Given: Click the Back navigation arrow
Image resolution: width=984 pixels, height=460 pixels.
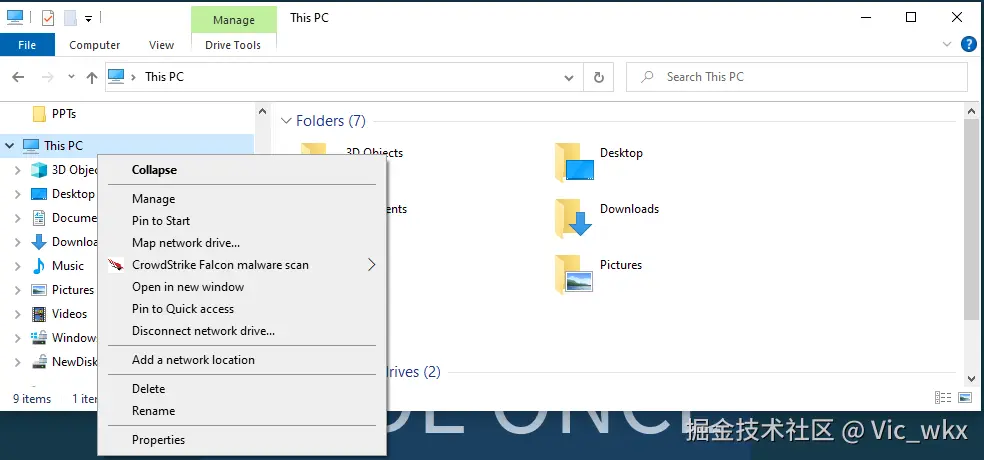Looking at the screenshot, I should [x=18, y=77].
